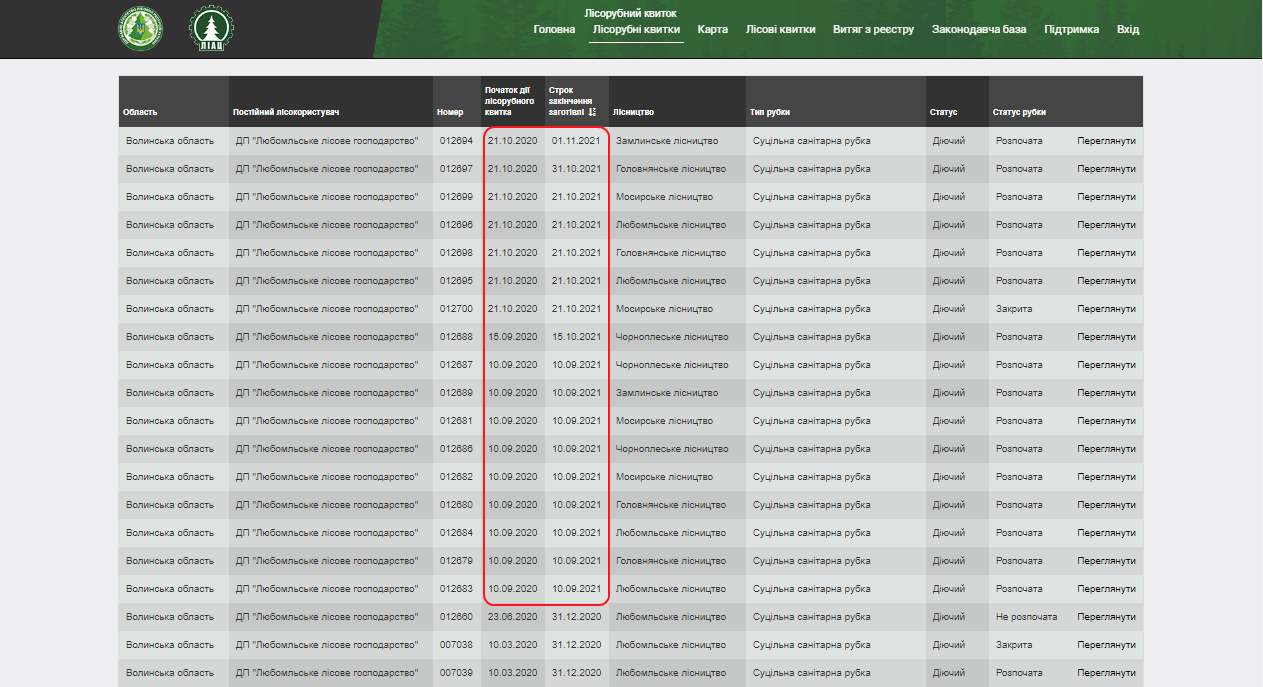Click the date 01.11.2021 cell
The height and width of the screenshot is (687, 1263).
[x=576, y=141]
